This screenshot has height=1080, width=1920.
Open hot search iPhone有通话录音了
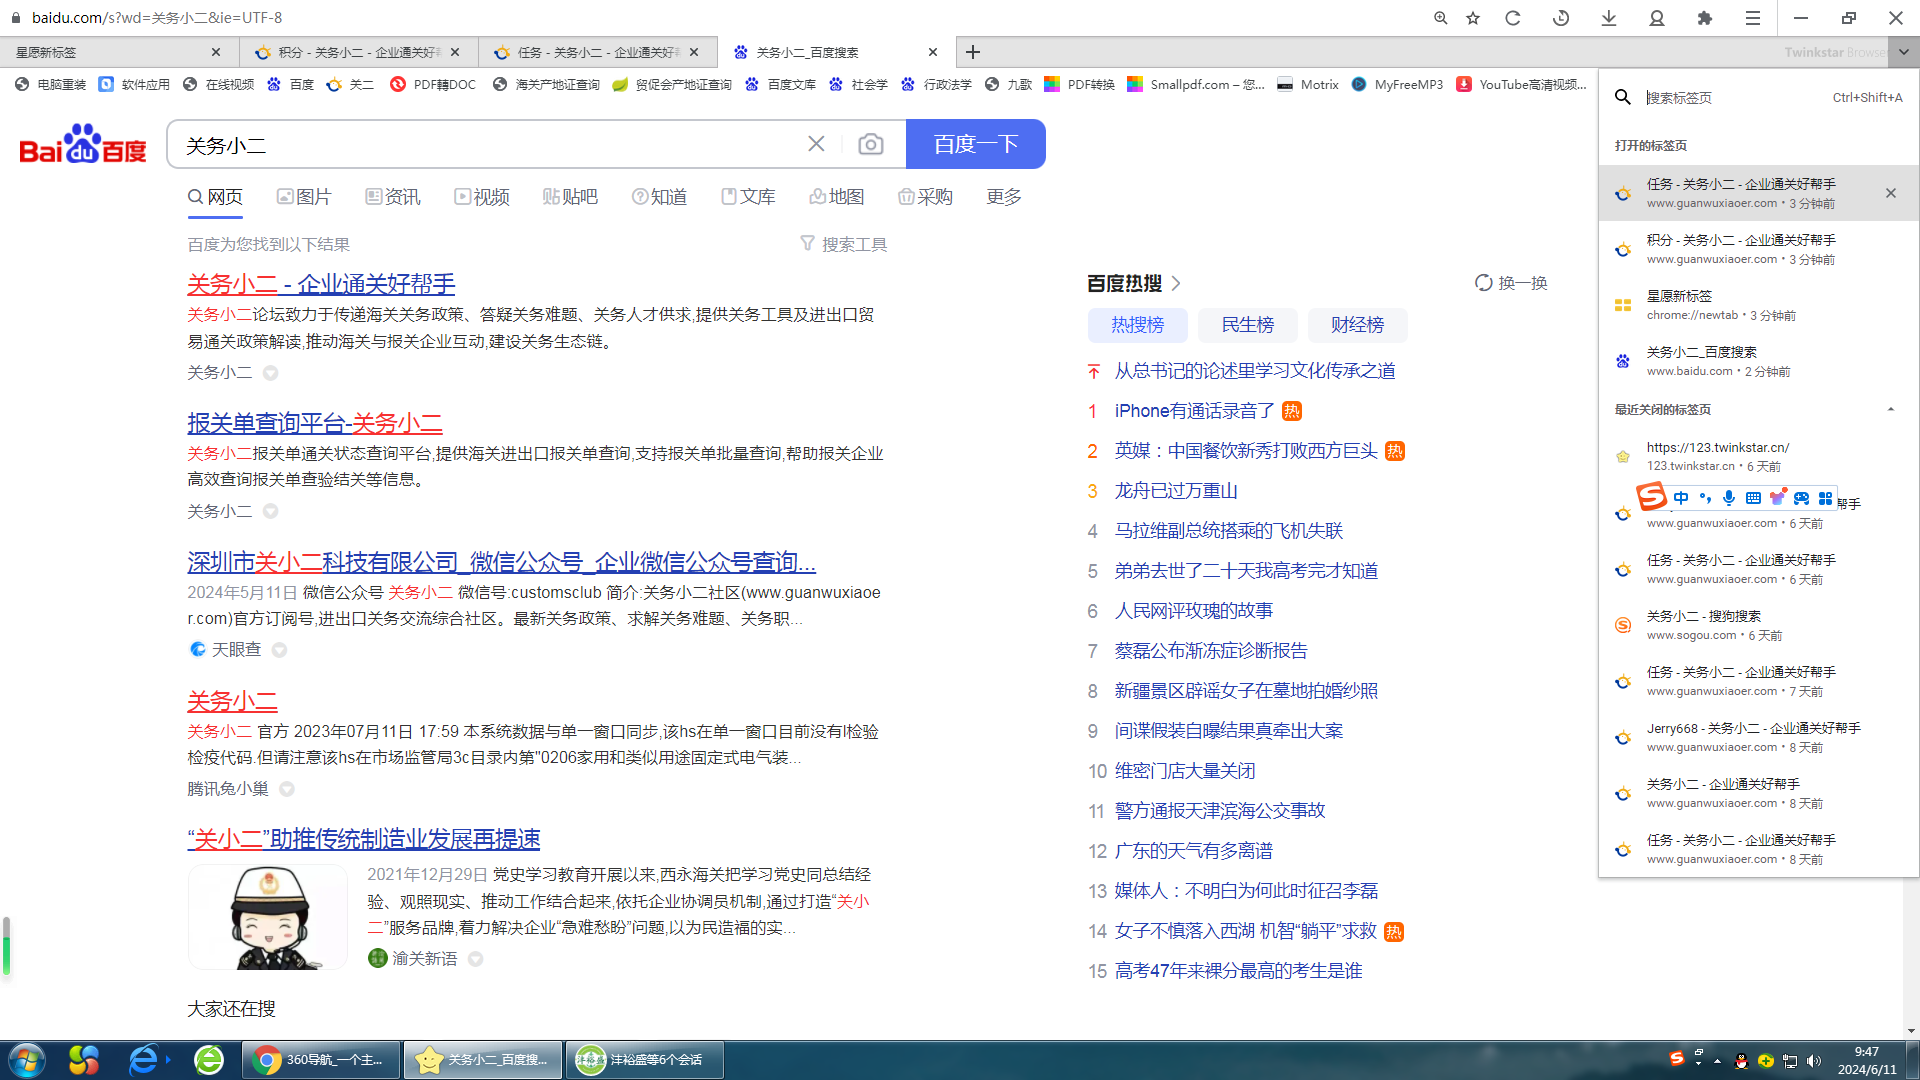(1195, 411)
